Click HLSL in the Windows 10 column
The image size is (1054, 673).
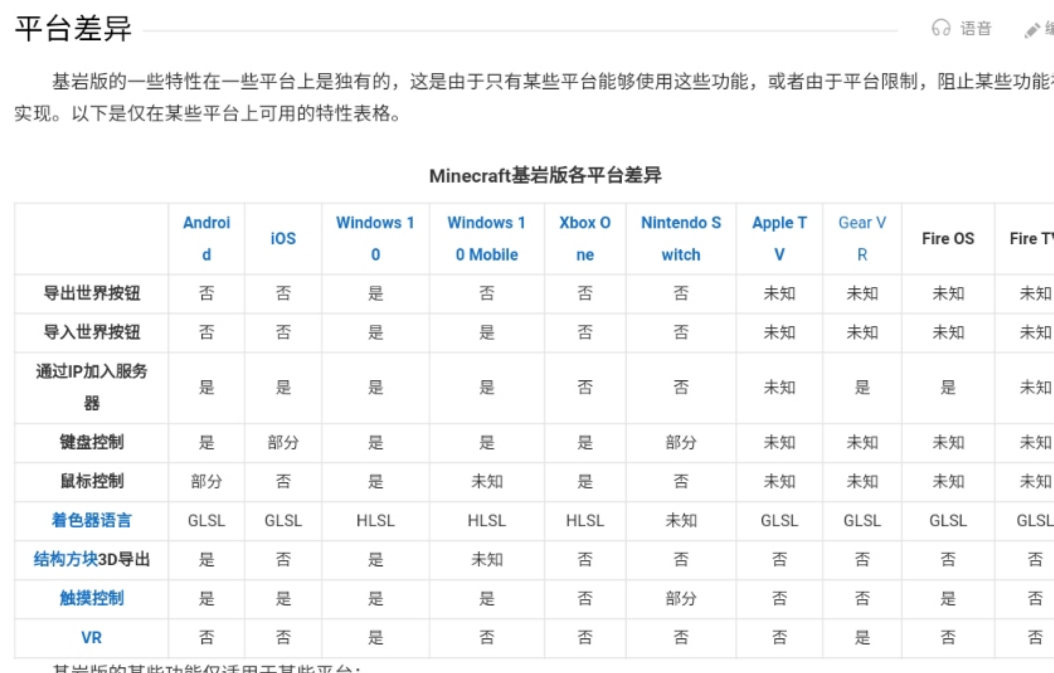[x=375, y=520]
